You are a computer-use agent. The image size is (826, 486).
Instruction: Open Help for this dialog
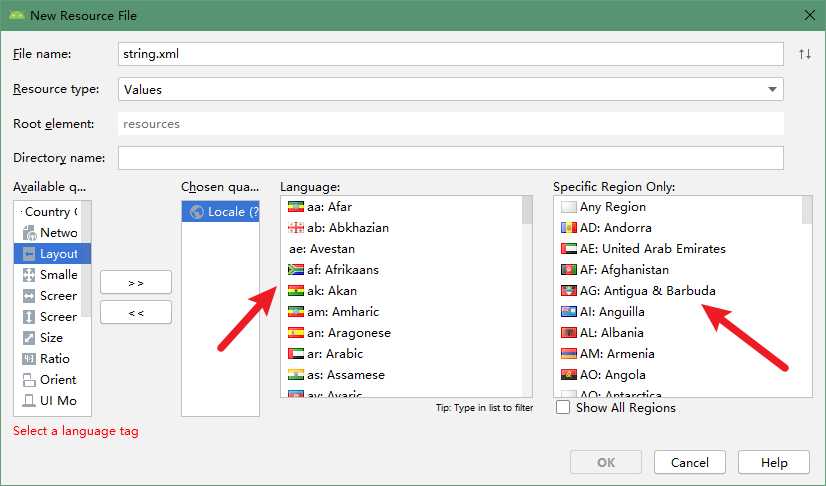[774, 463]
